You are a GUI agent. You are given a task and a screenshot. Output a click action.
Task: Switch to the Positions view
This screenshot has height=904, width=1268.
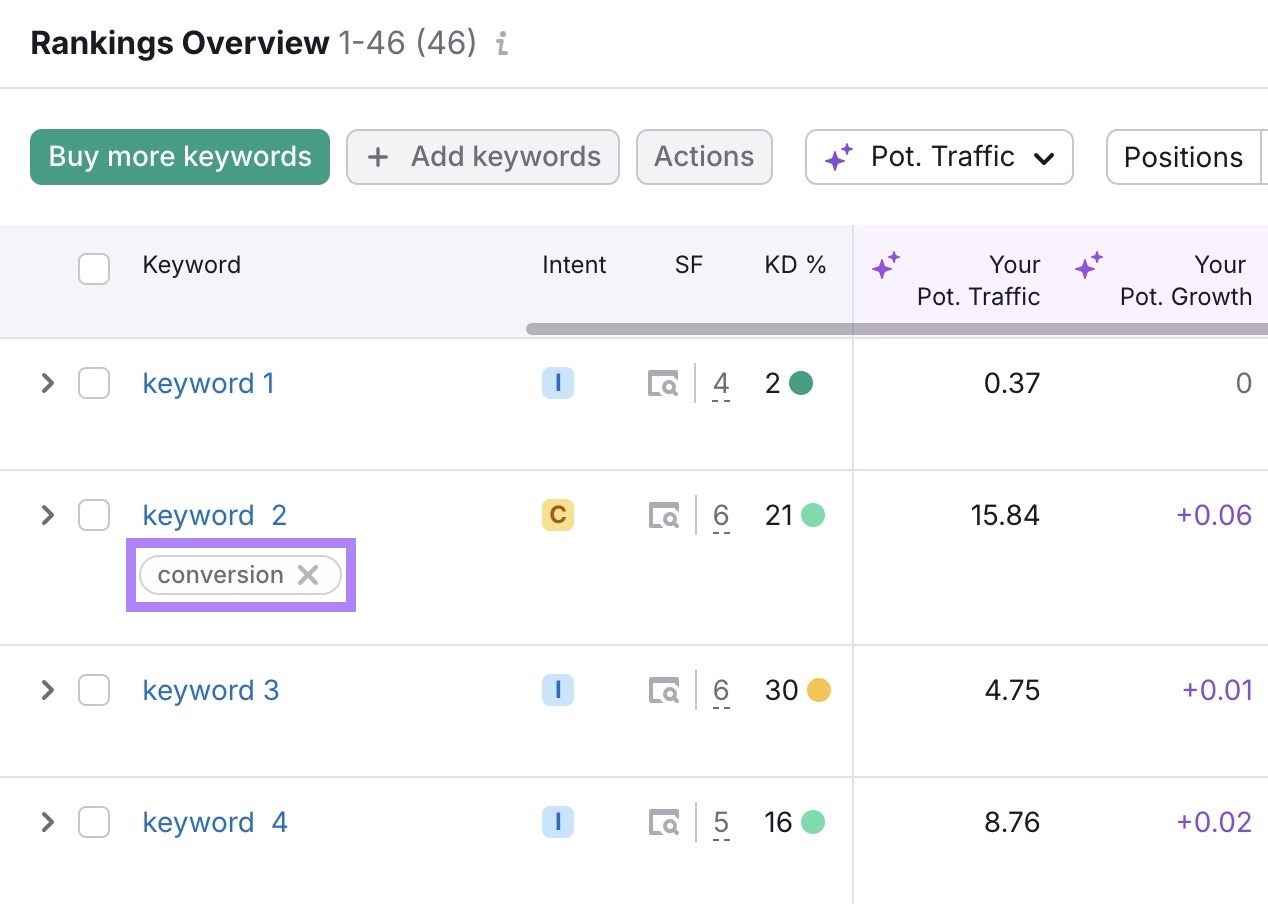click(x=1183, y=157)
